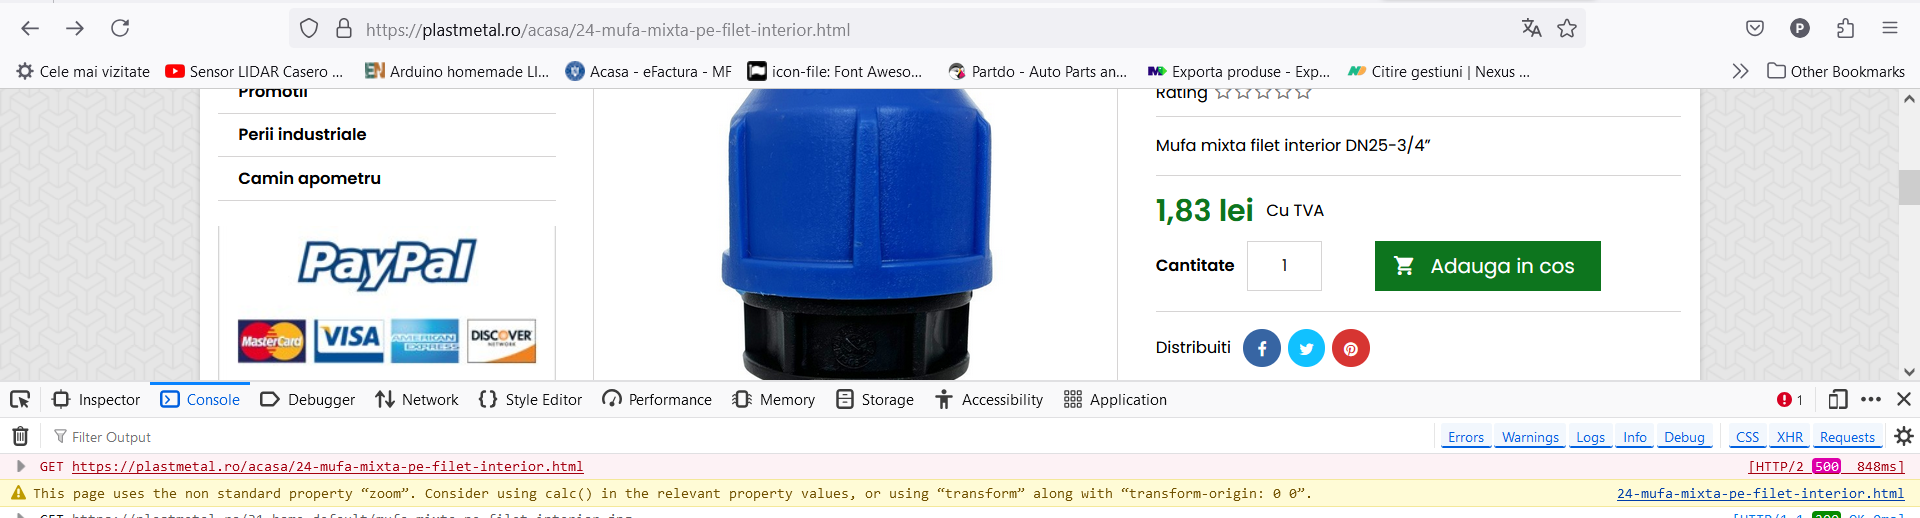
Task: Open console settings gear
Action: [x=1904, y=436]
